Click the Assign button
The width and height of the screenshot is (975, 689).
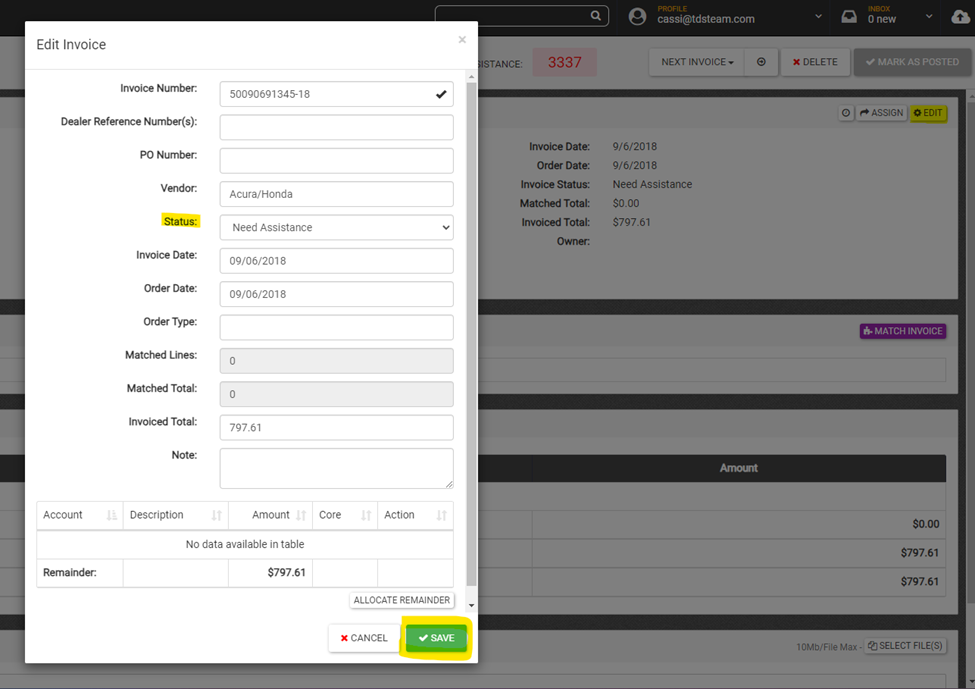click(881, 113)
